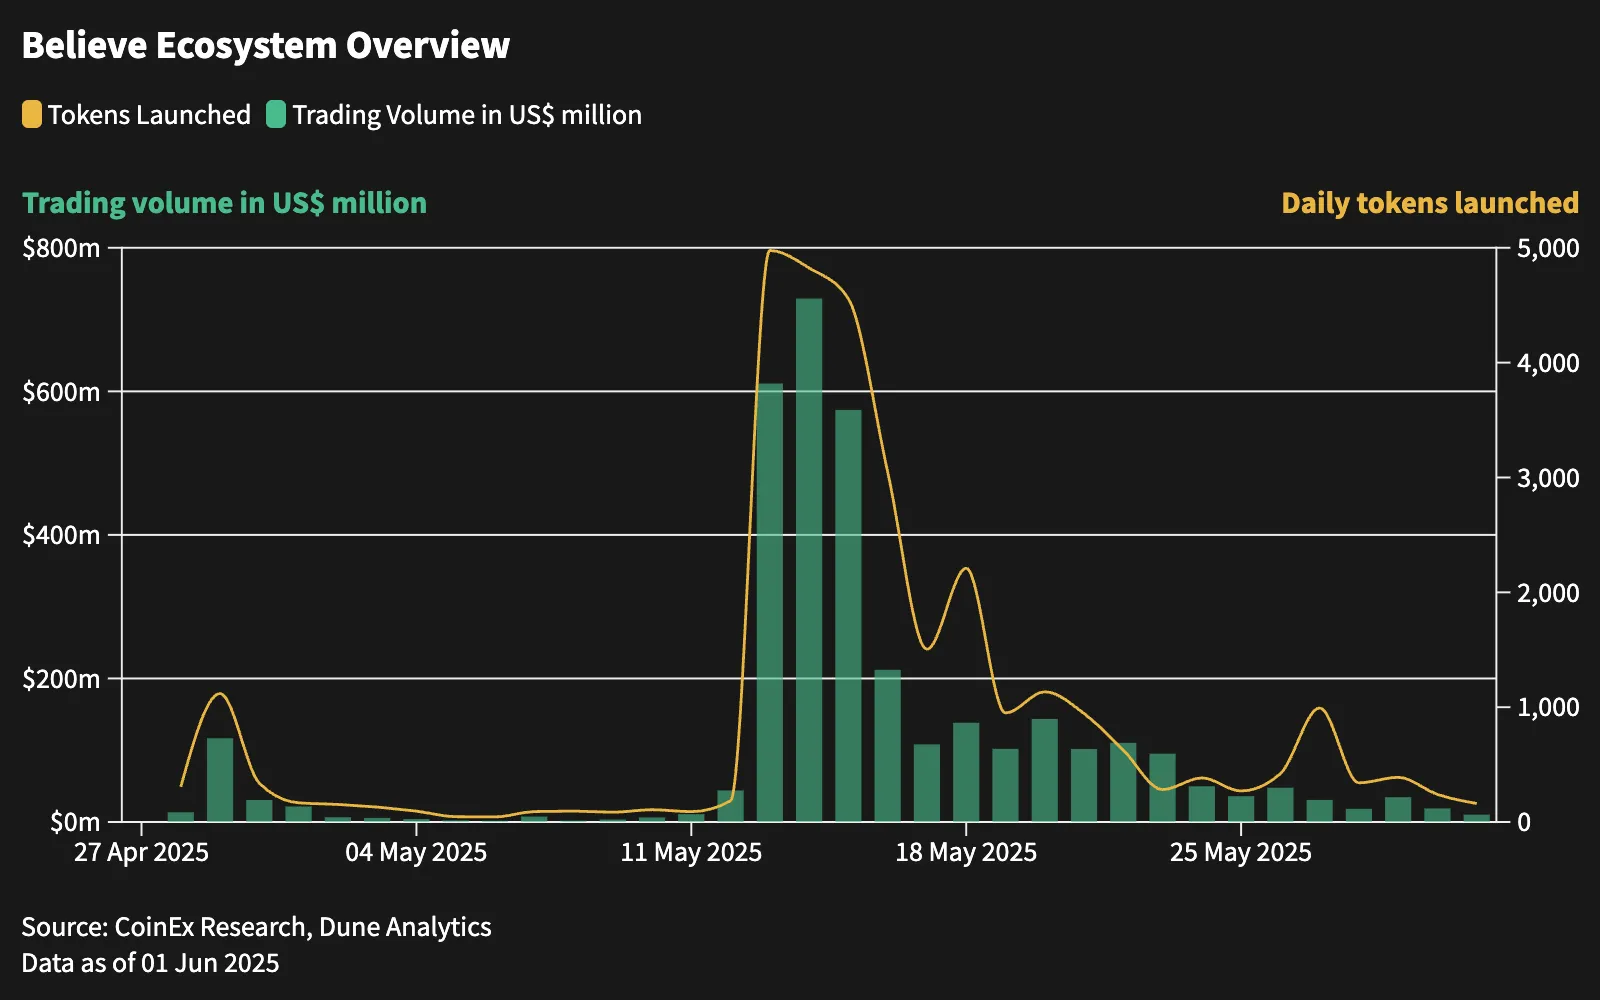
Task: Select the 04 May 2025 axis label
Action: (416, 852)
